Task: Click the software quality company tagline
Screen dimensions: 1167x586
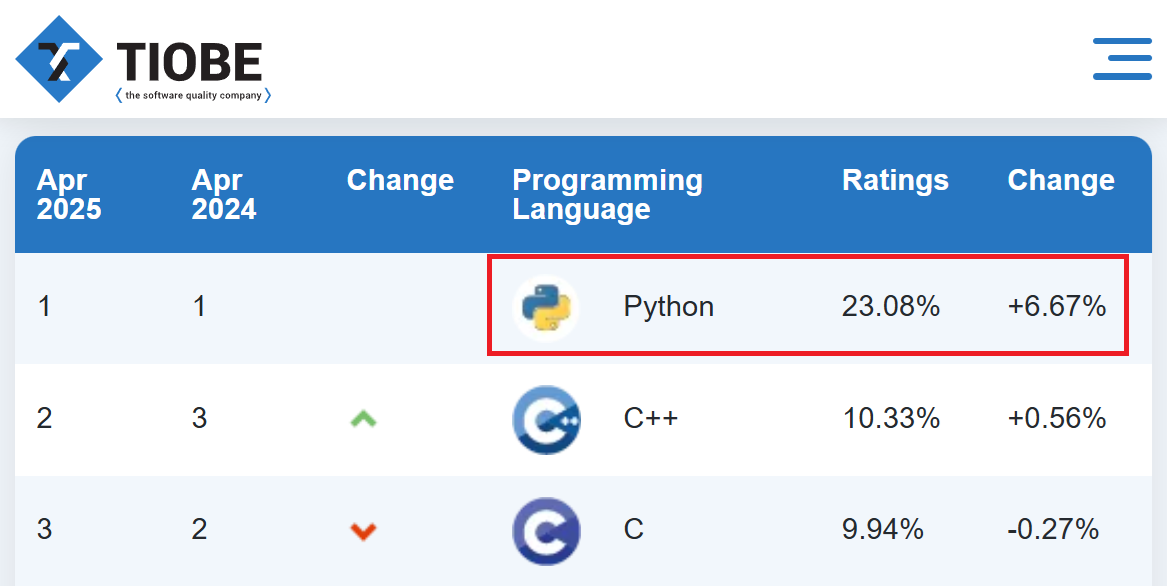Action: pos(194,95)
